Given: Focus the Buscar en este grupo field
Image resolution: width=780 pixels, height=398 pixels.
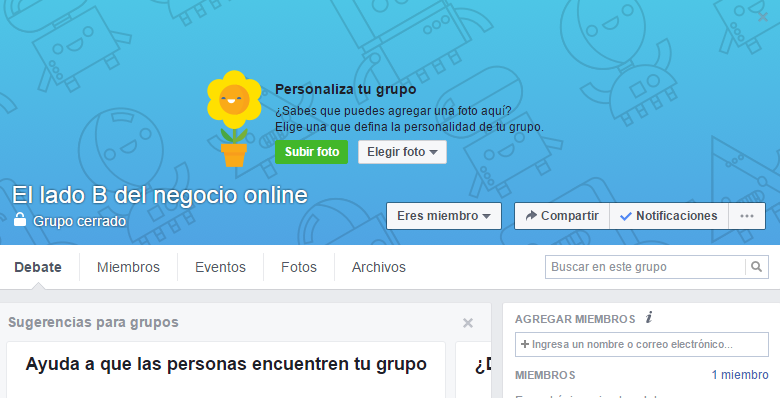Looking at the screenshot, I should point(646,267).
